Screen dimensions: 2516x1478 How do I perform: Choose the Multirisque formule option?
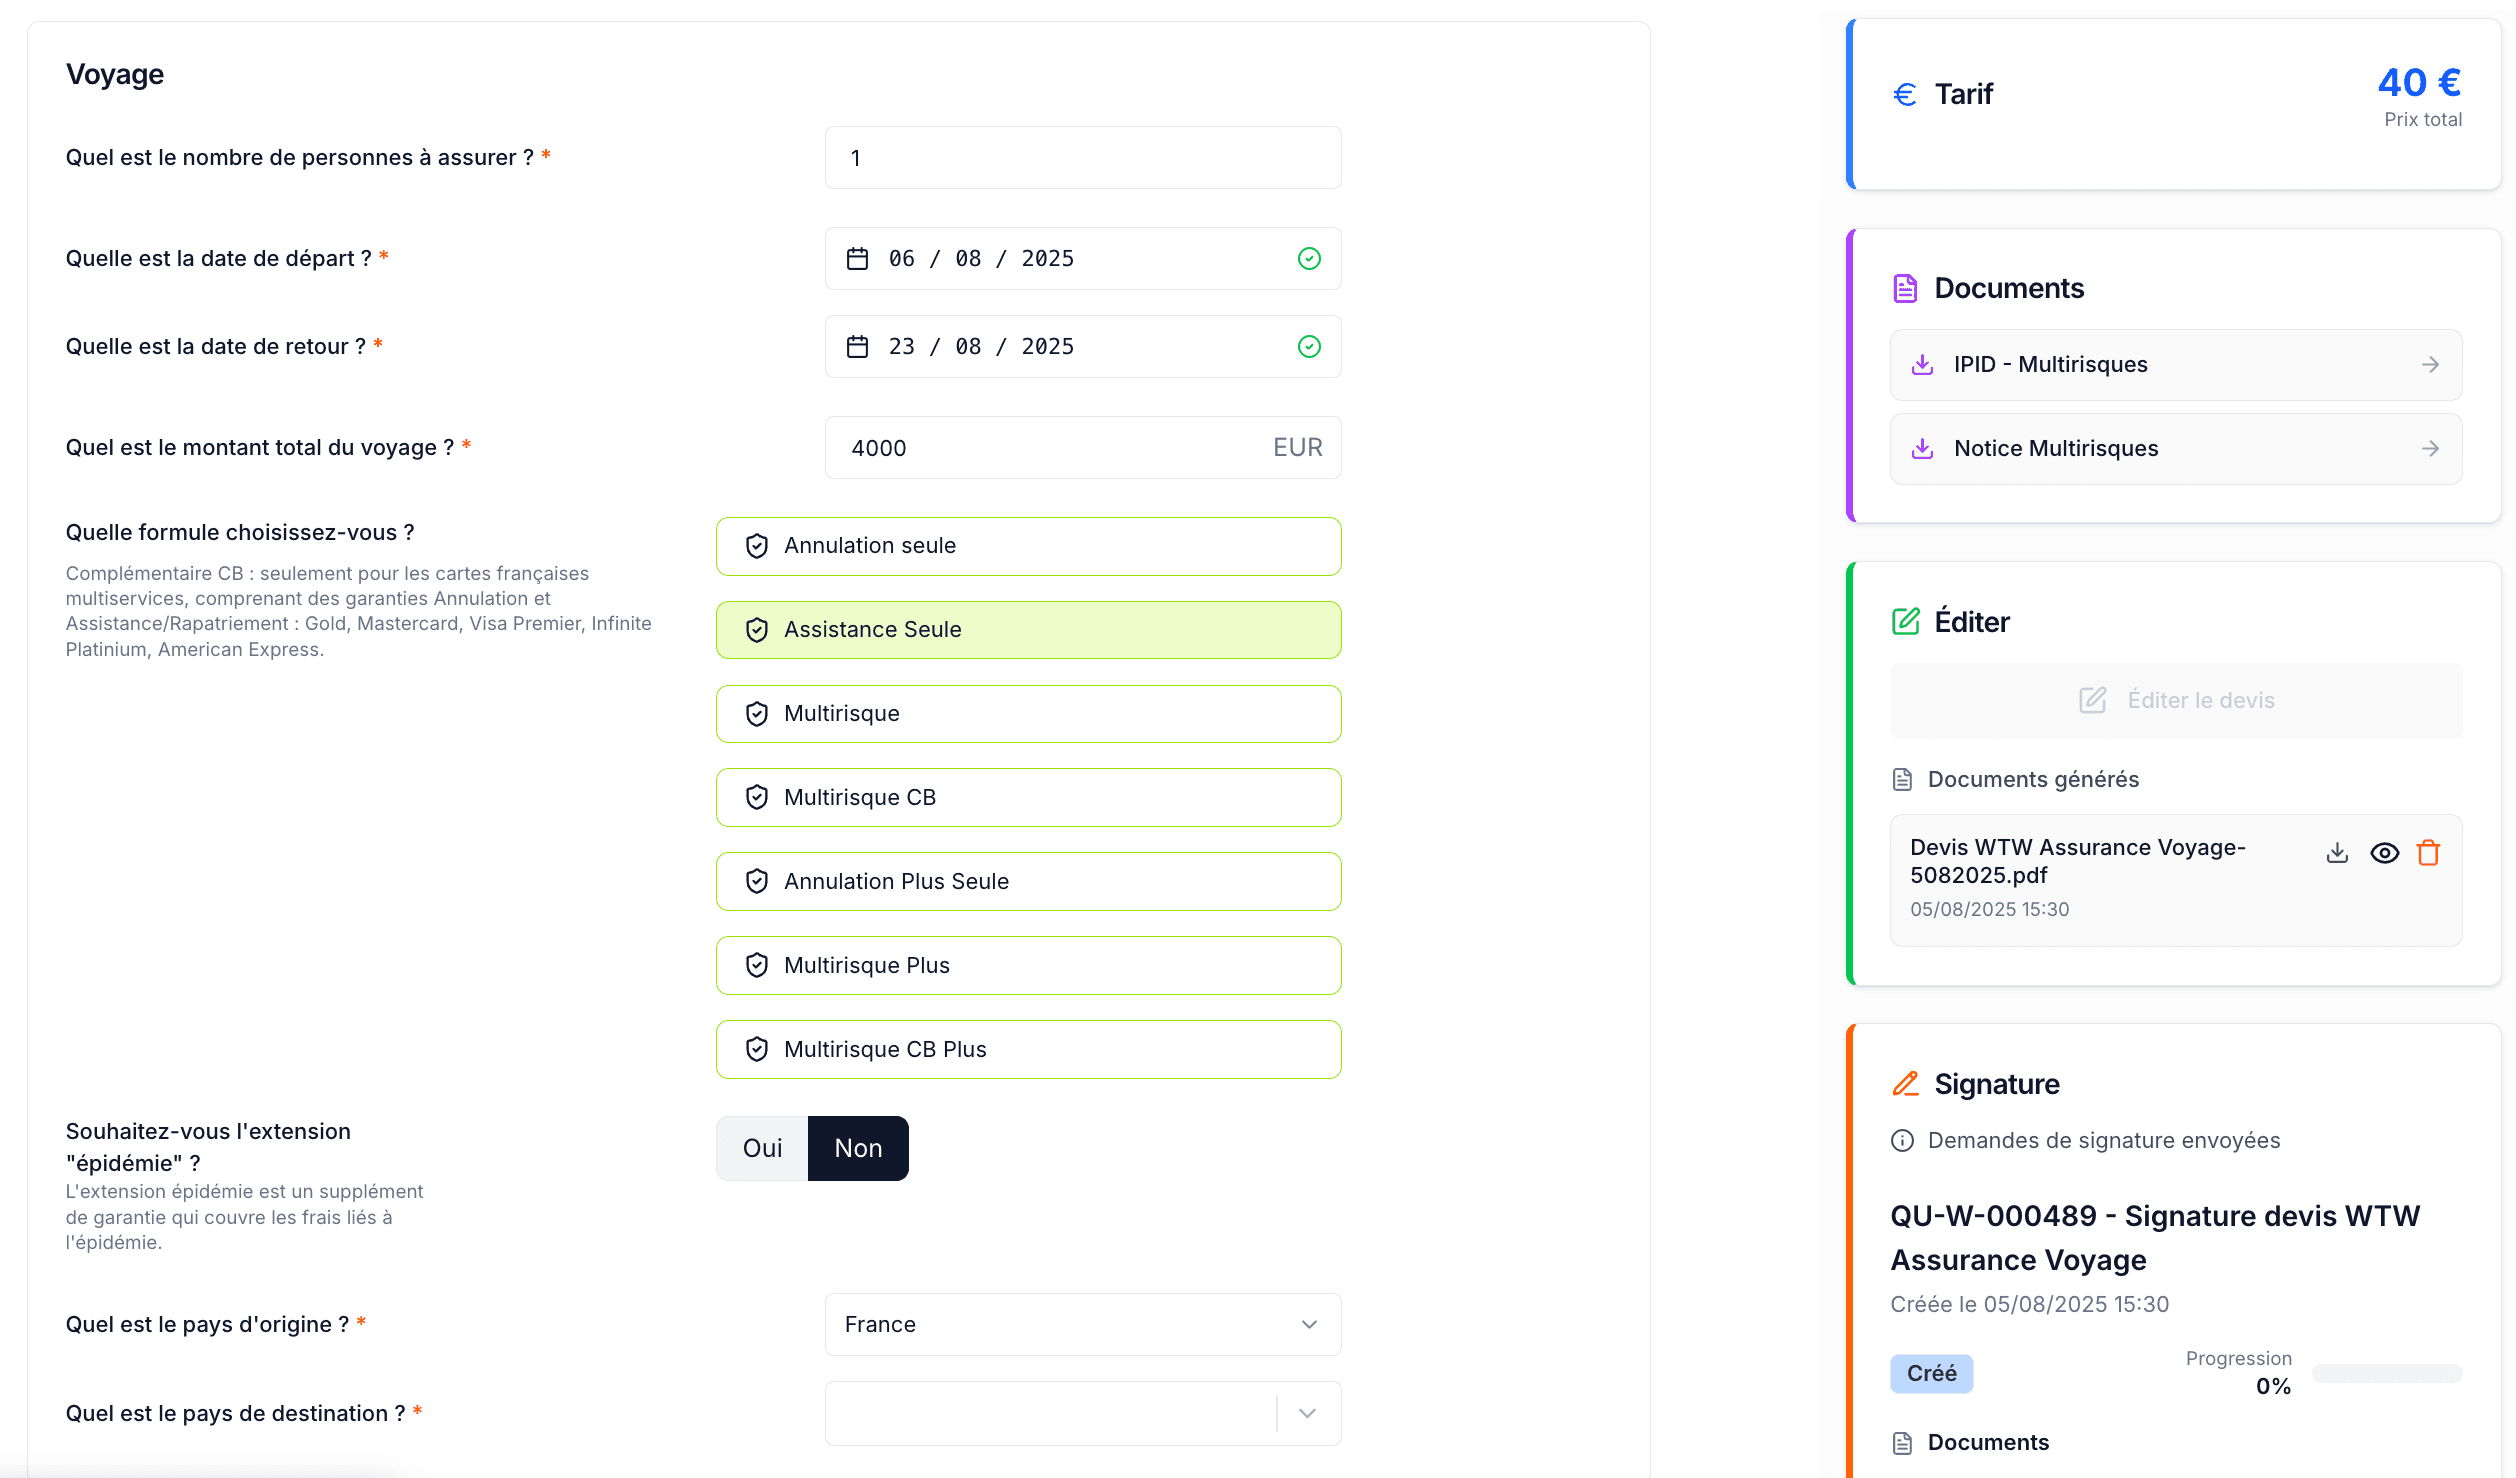1028,714
